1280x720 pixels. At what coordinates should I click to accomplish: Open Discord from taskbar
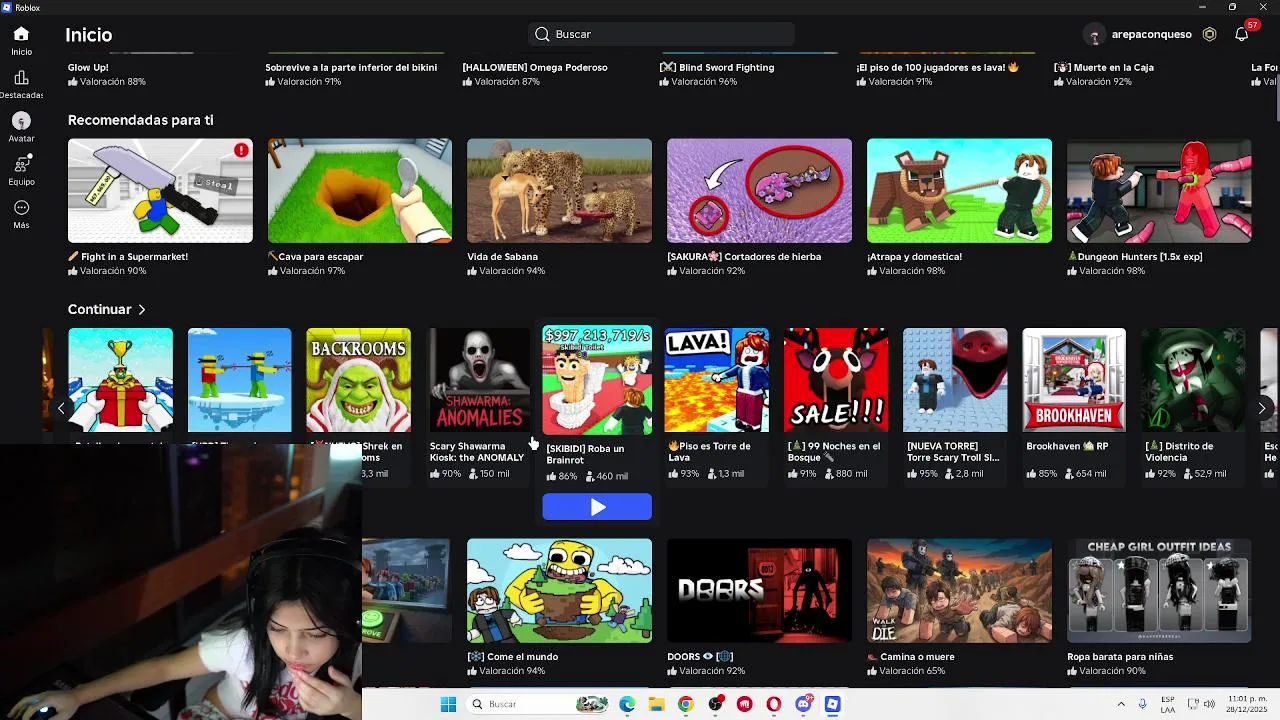803,704
